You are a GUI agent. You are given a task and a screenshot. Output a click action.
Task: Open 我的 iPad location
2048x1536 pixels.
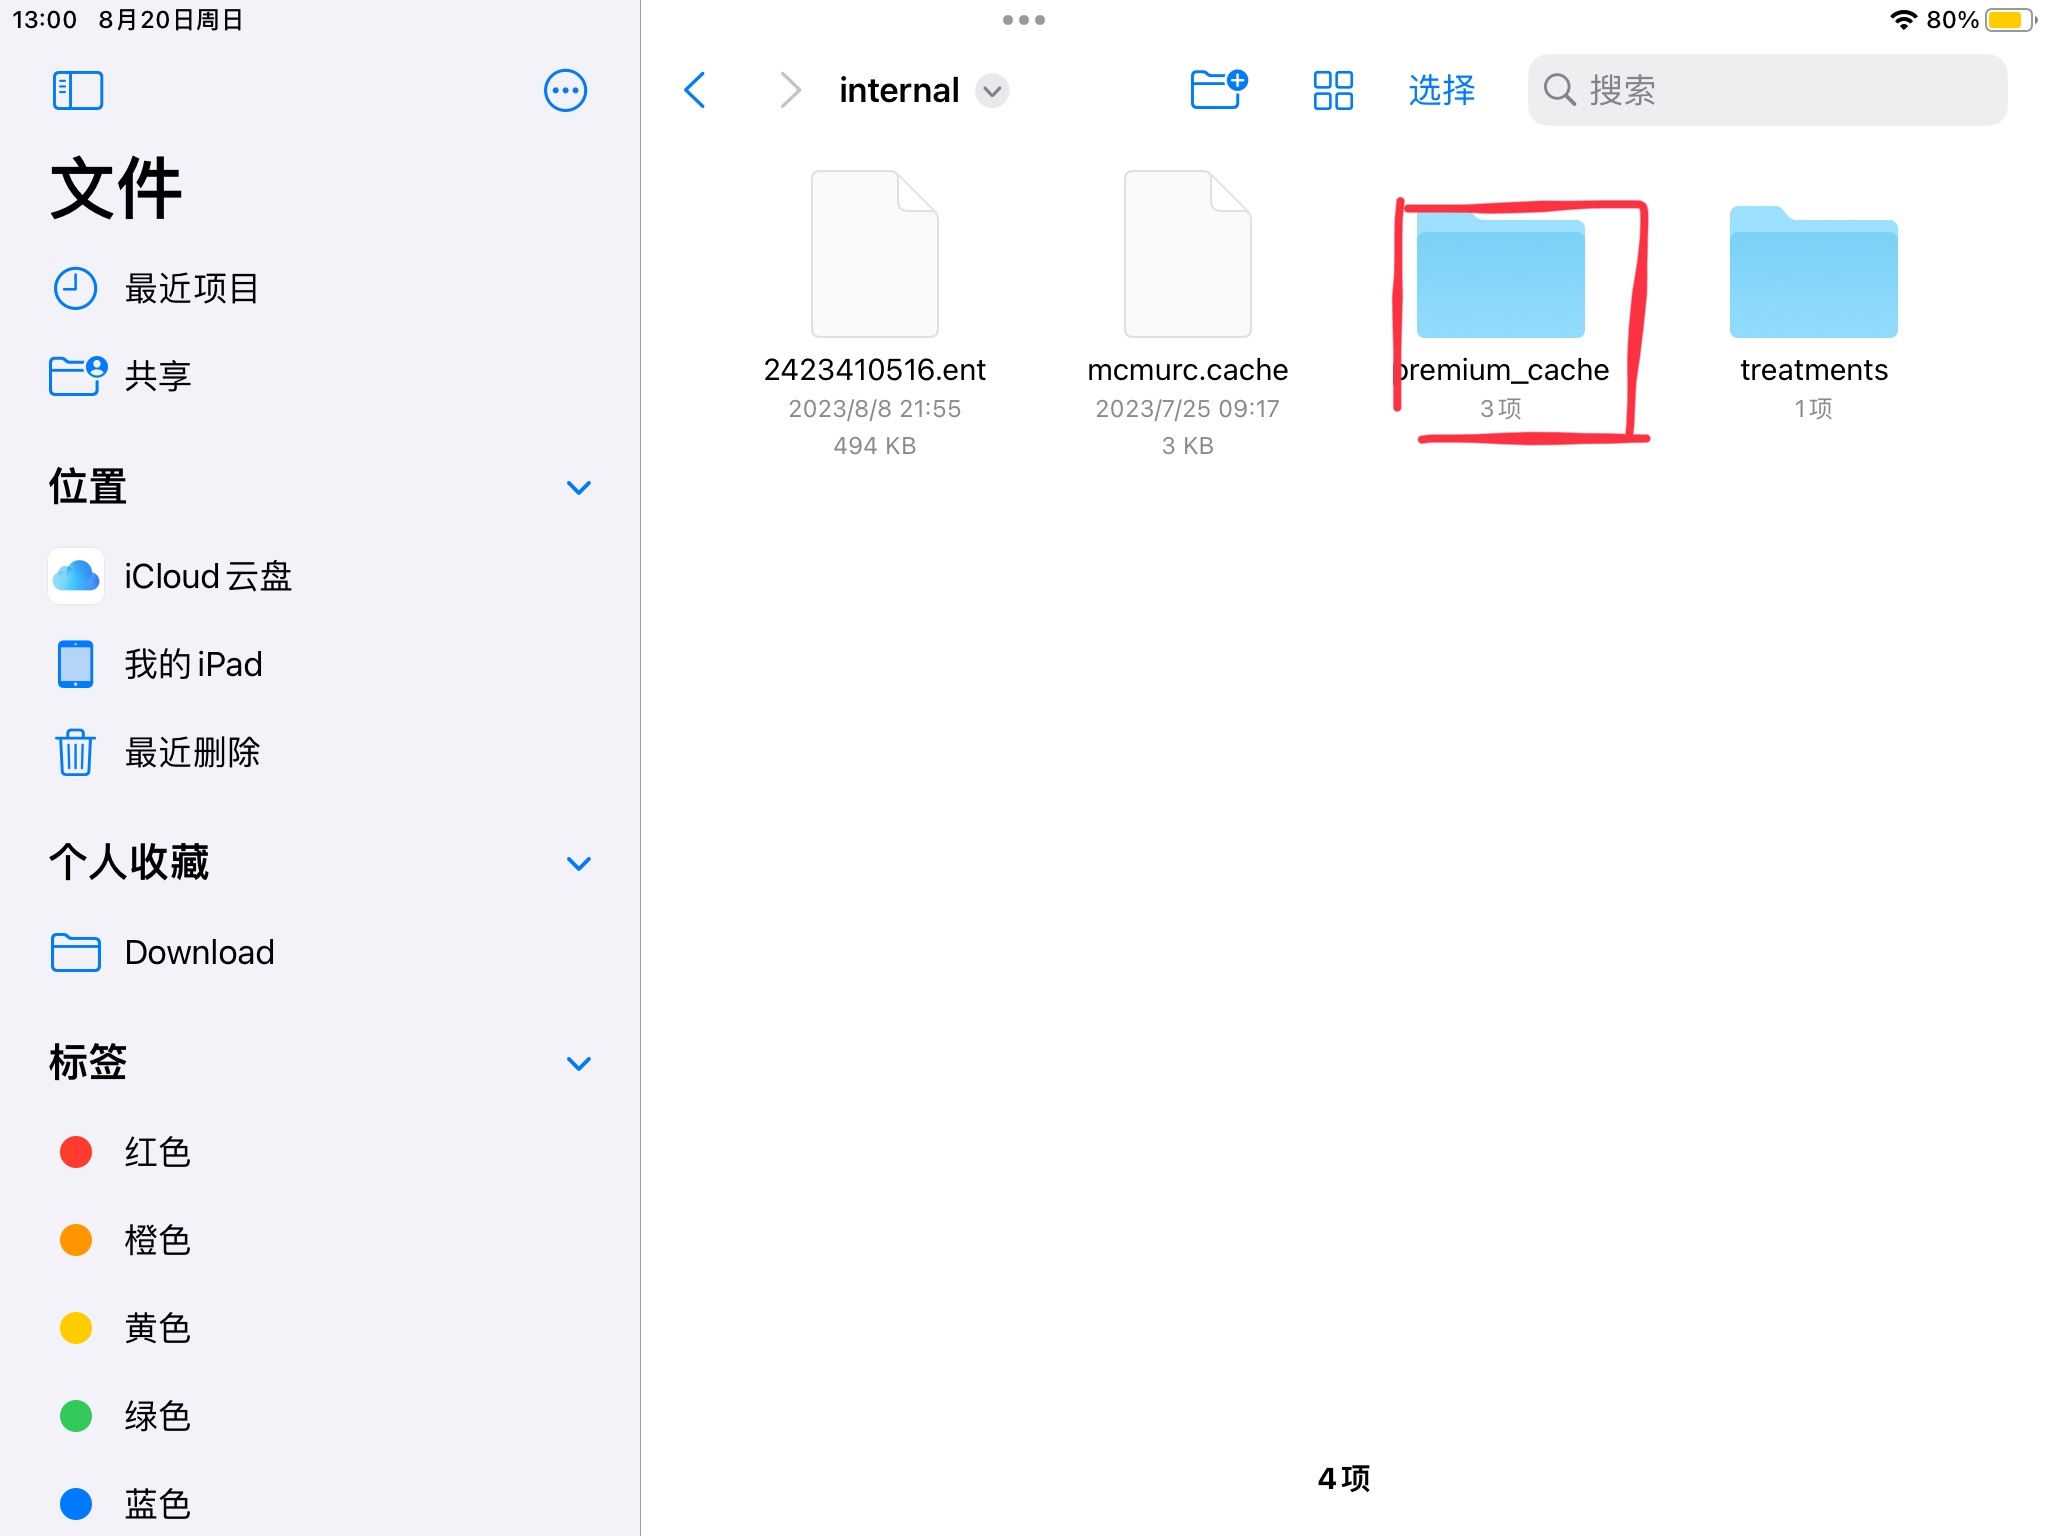point(320,664)
